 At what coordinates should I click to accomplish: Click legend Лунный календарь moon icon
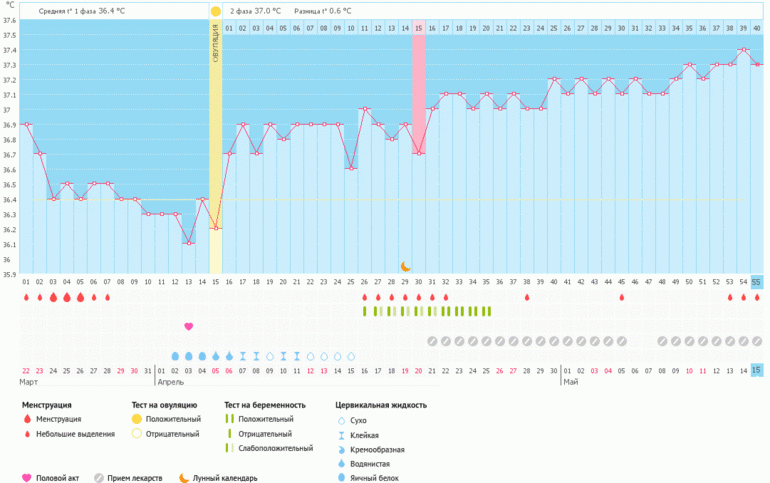point(184,478)
